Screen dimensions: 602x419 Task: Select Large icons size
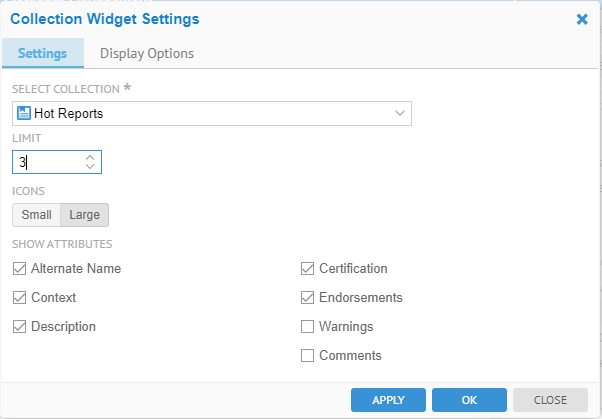click(x=84, y=215)
